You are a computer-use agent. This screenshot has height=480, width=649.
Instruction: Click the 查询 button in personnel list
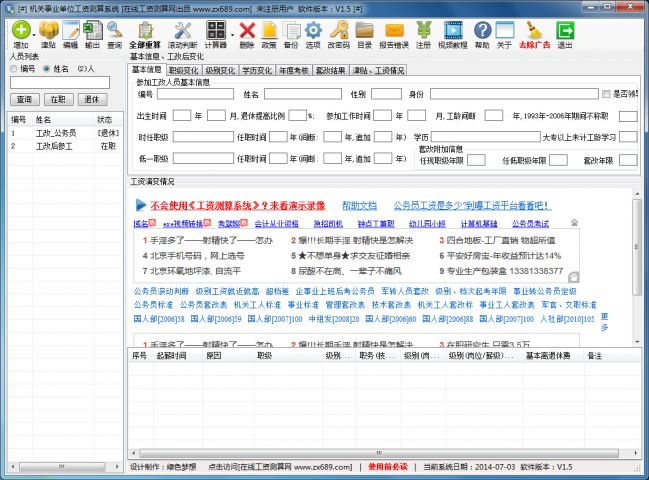[x=25, y=99]
